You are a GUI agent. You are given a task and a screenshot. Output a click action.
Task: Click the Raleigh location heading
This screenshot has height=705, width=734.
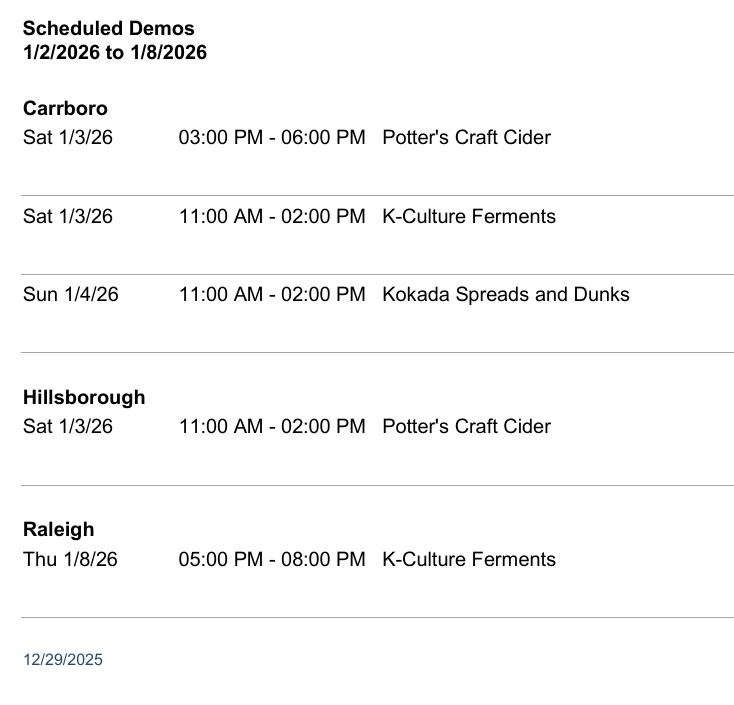click(58, 529)
